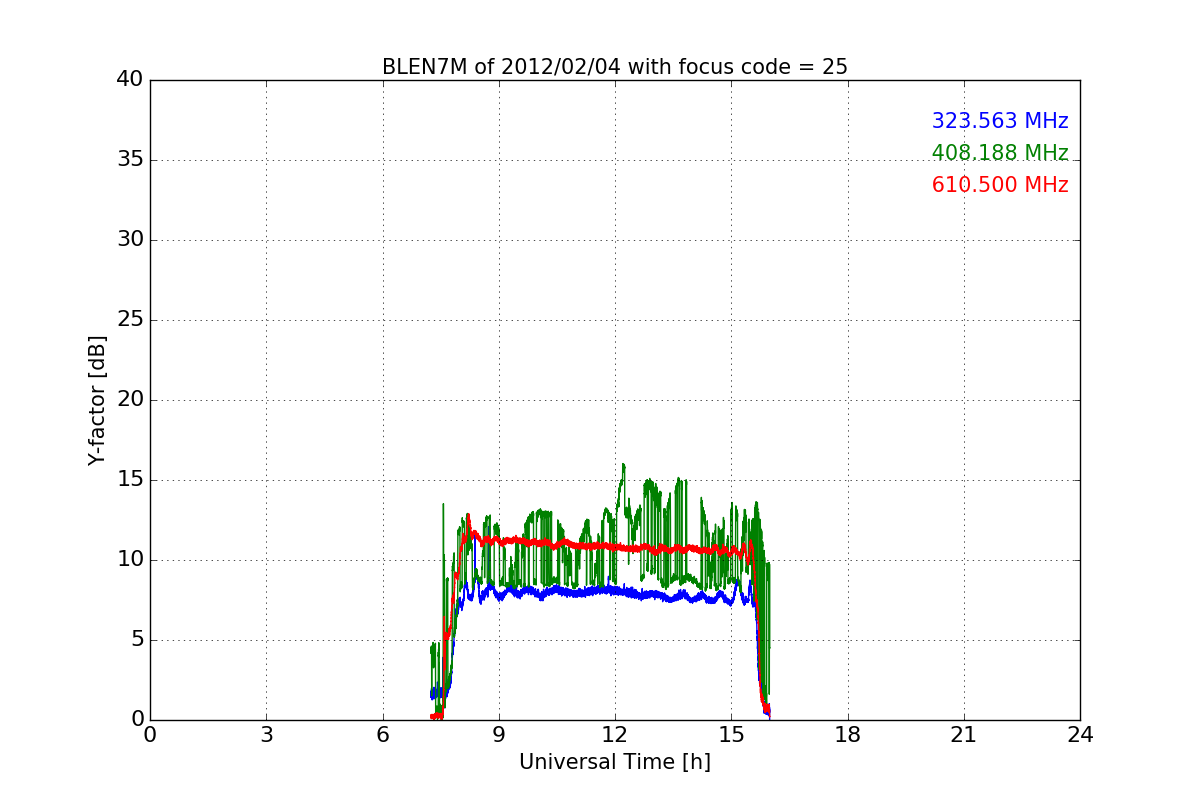
Task: Click the 'Universal Time [h]' axis label
Action: click(614, 762)
